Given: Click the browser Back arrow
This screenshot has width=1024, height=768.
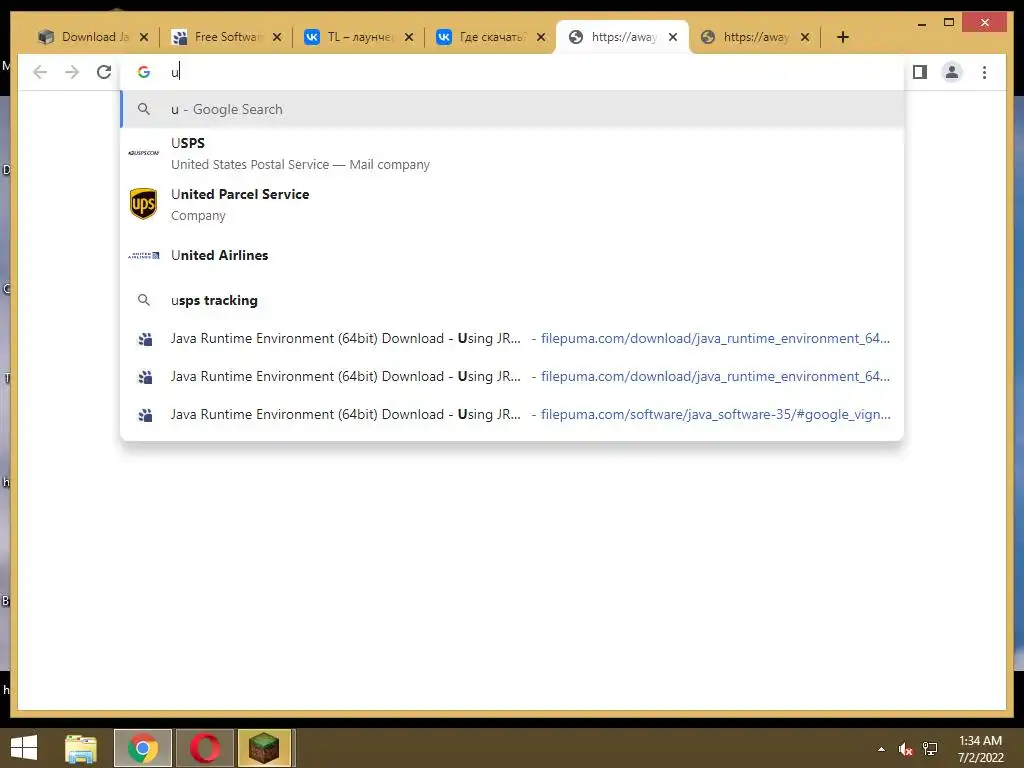Looking at the screenshot, I should pos(40,72).
